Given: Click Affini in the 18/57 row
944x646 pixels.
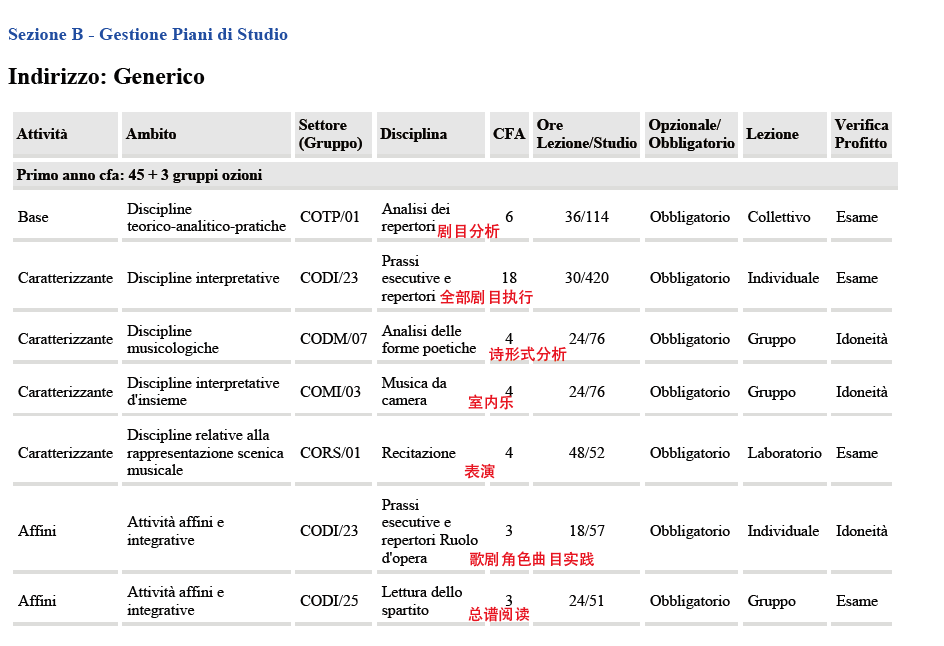Looking at the screenshot, I should [37, 531].
